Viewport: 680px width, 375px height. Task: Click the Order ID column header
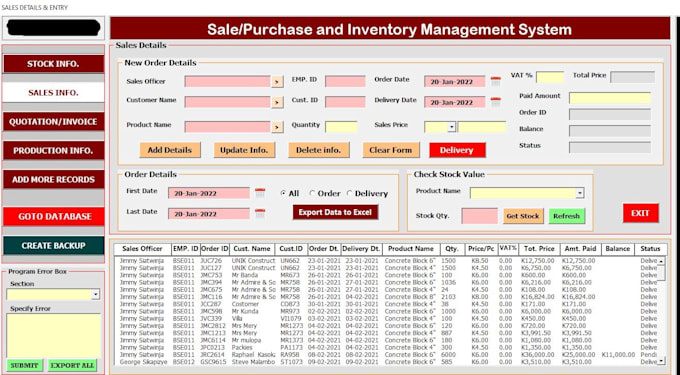(215, 249)
